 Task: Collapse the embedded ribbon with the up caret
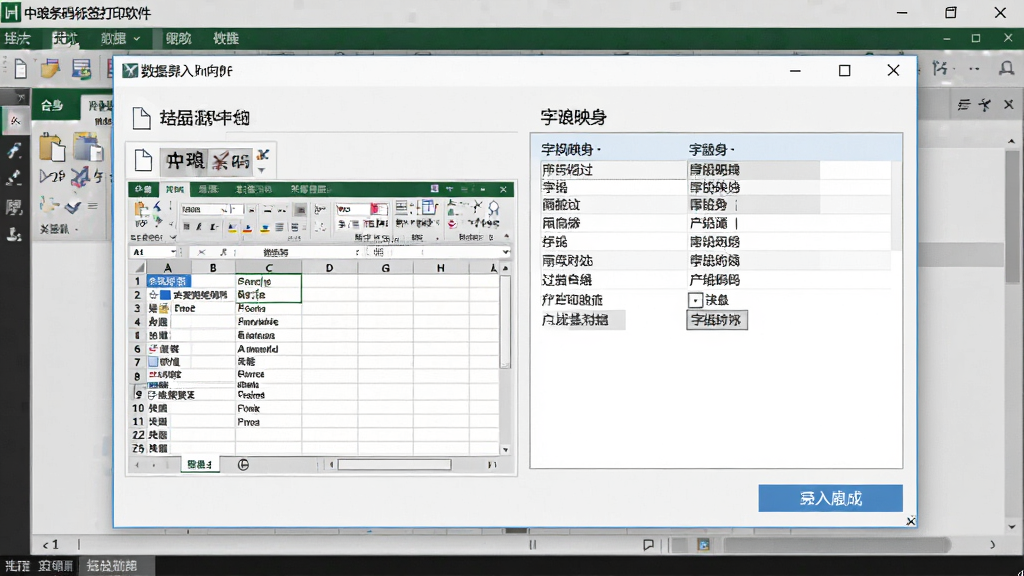tap(507, 236)
